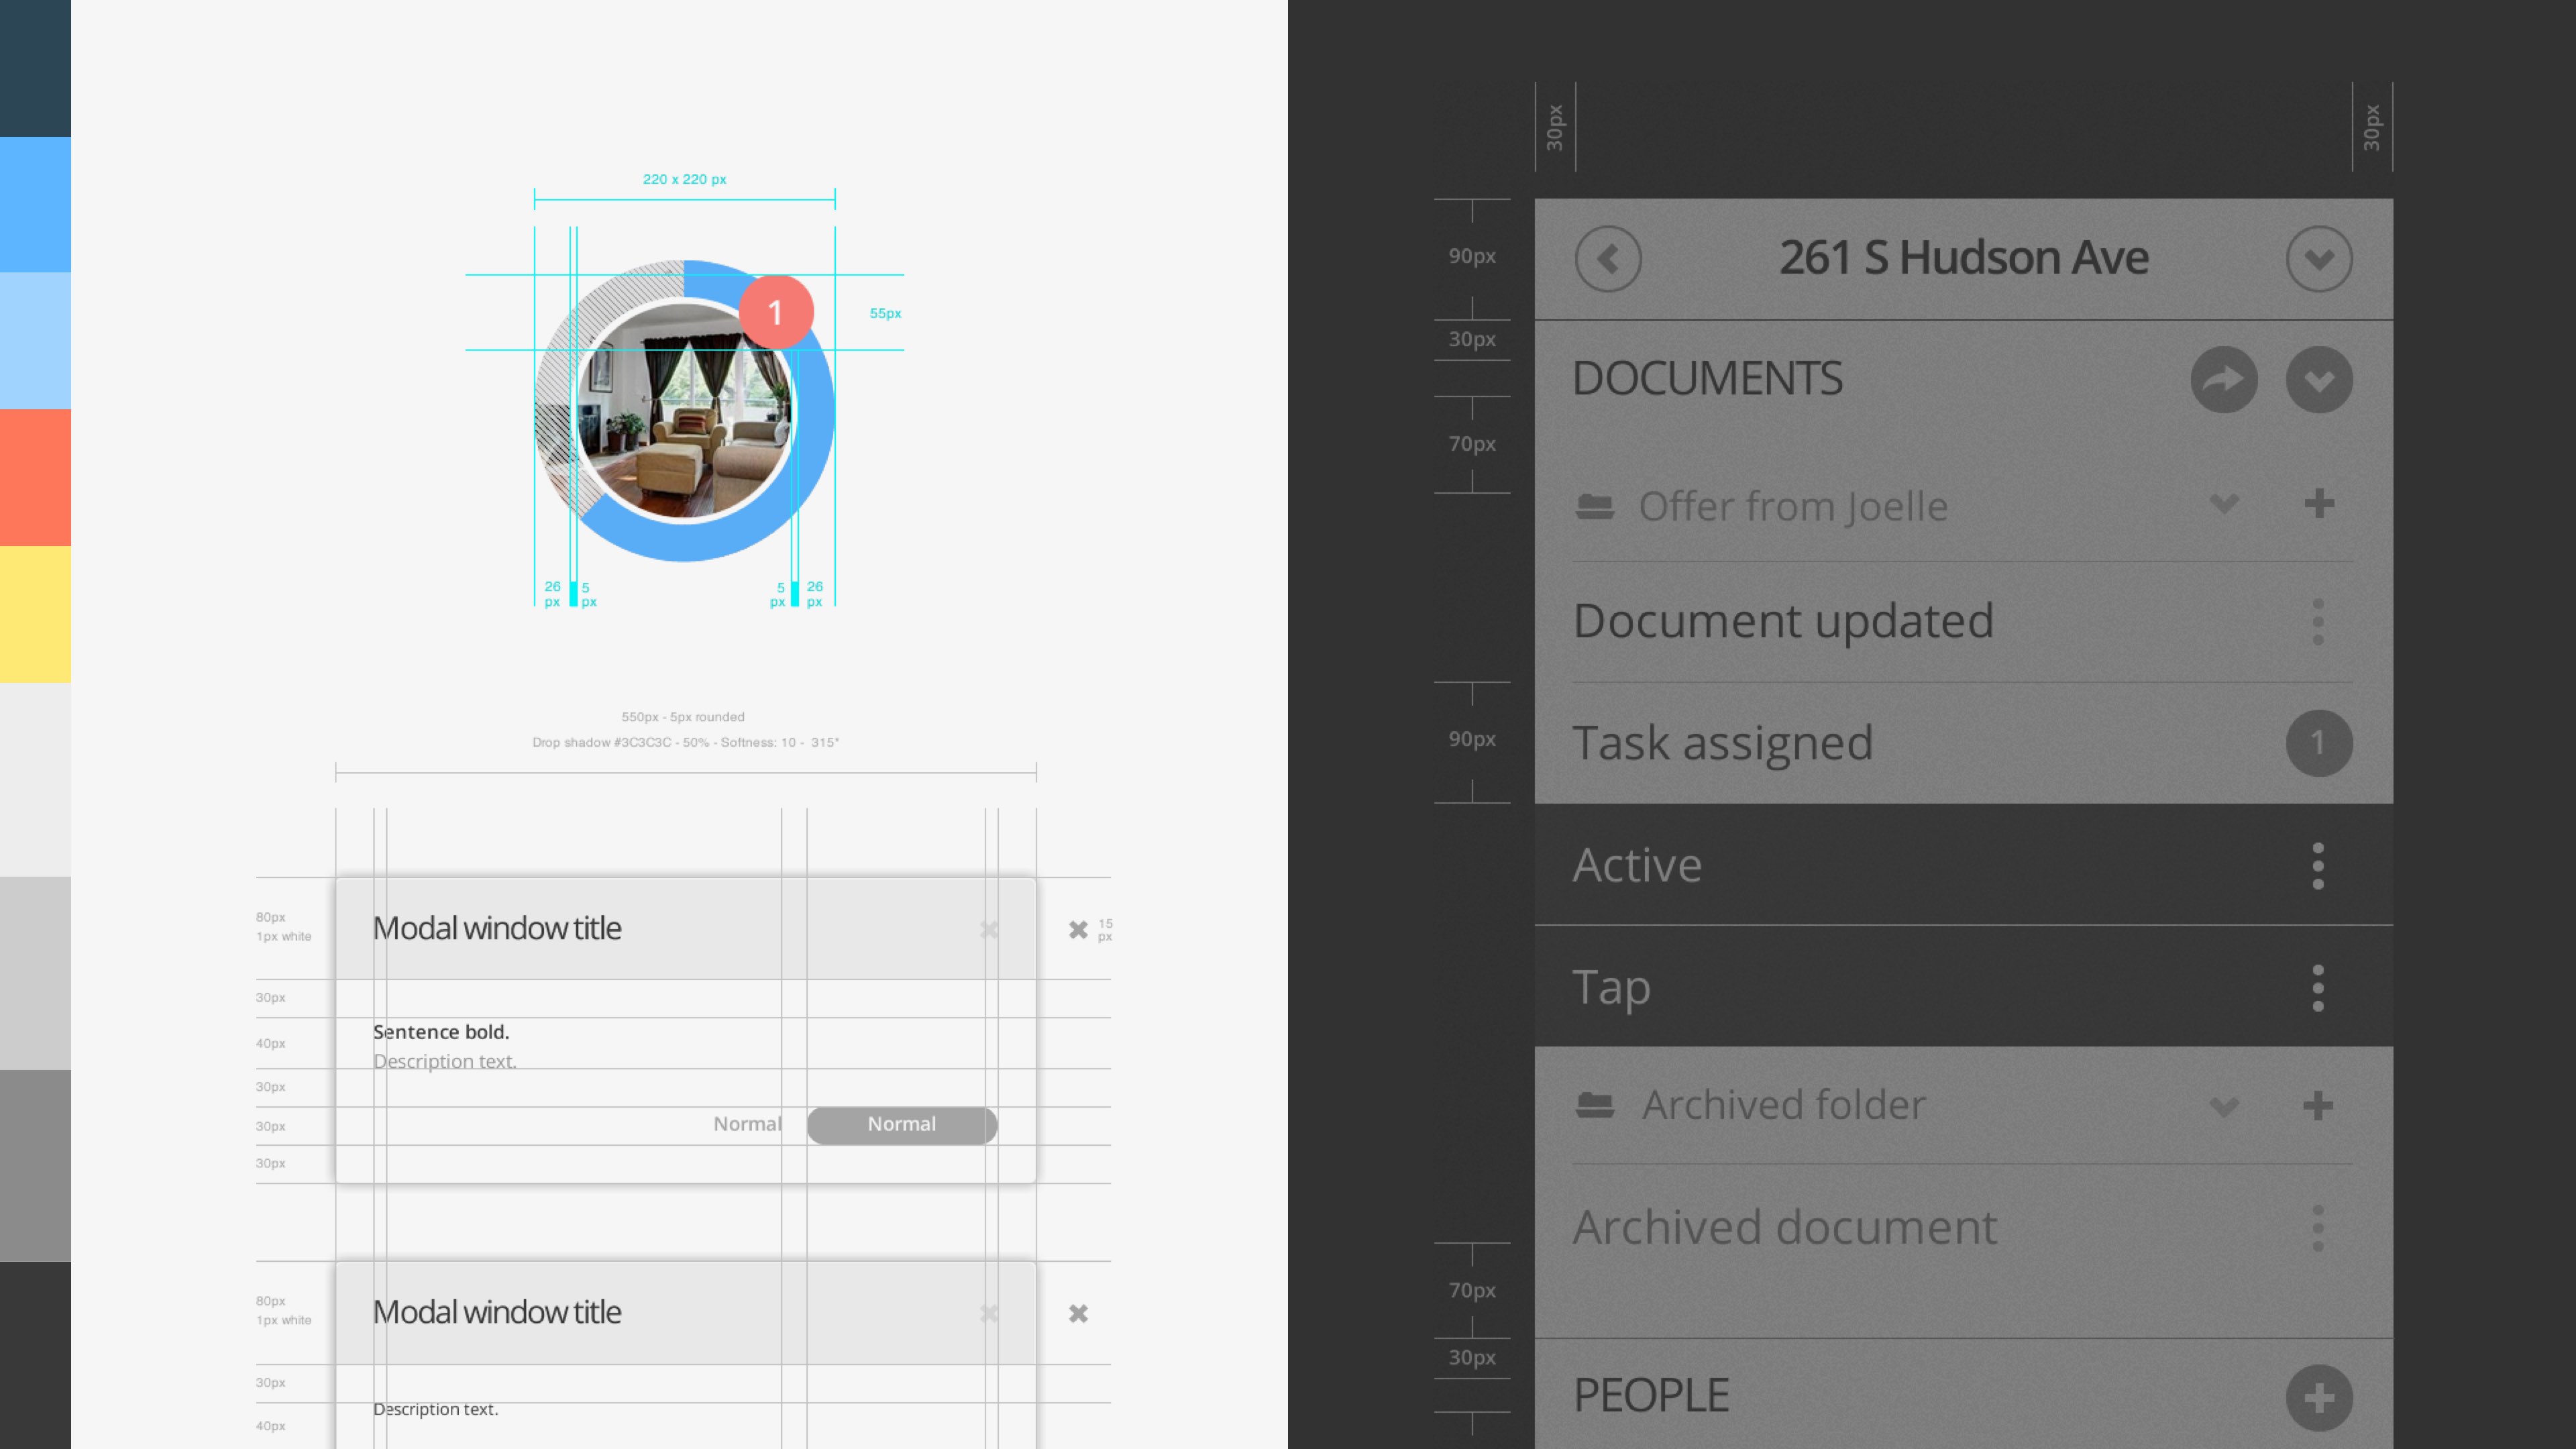Image resolution: width=2576 pixels, height=1449 pixels.
Task: Click the DOCUMENTS section heading
Action: click(1708, 379)
